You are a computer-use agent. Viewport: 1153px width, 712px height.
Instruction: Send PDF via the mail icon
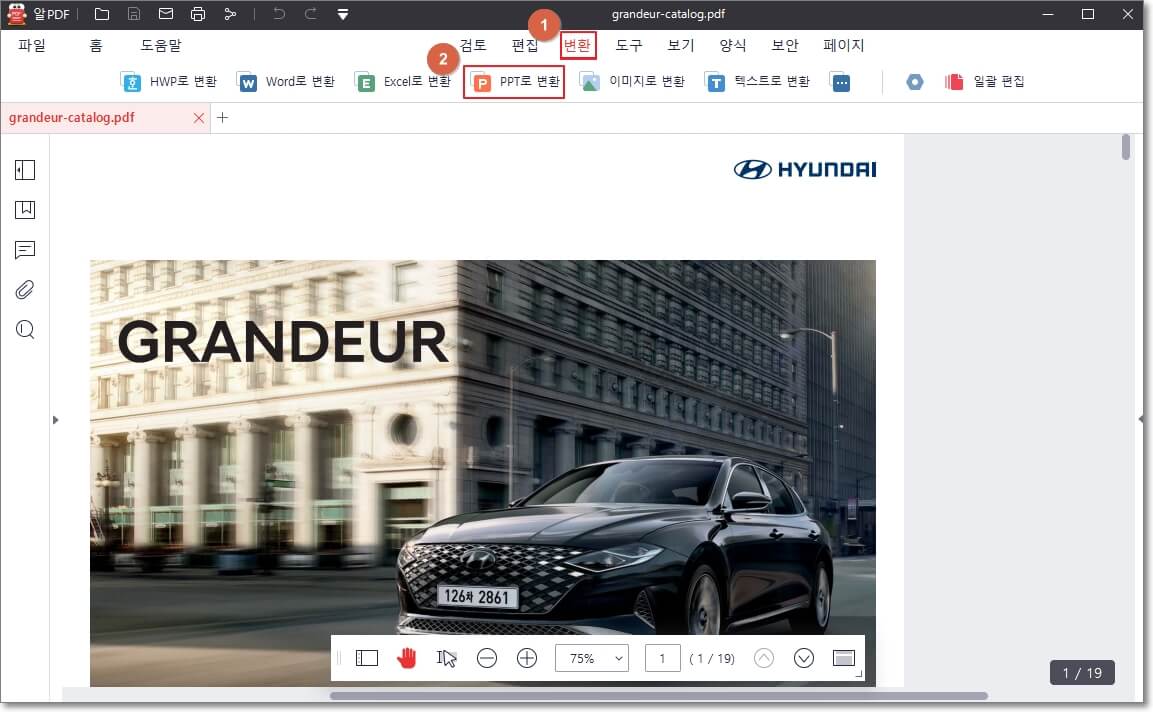tap(166, 14)
